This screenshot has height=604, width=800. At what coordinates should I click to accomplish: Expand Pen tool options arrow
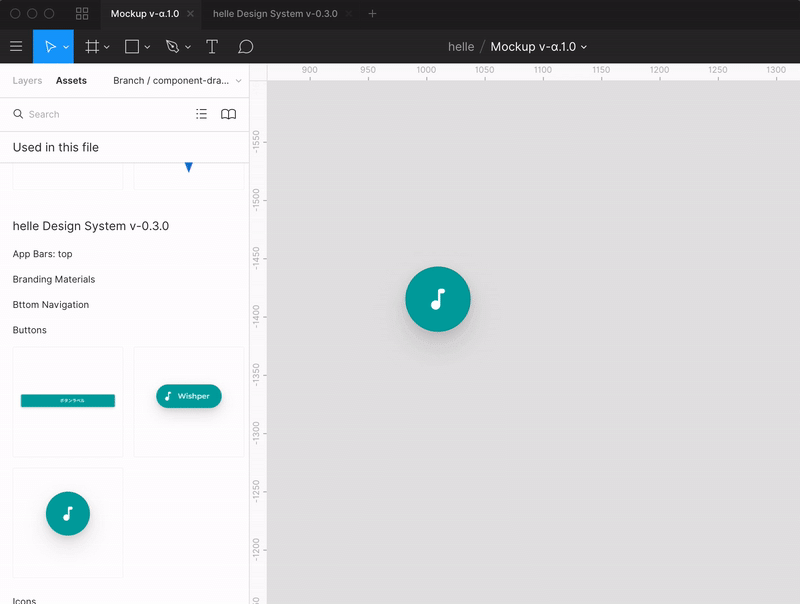[188, 47]
